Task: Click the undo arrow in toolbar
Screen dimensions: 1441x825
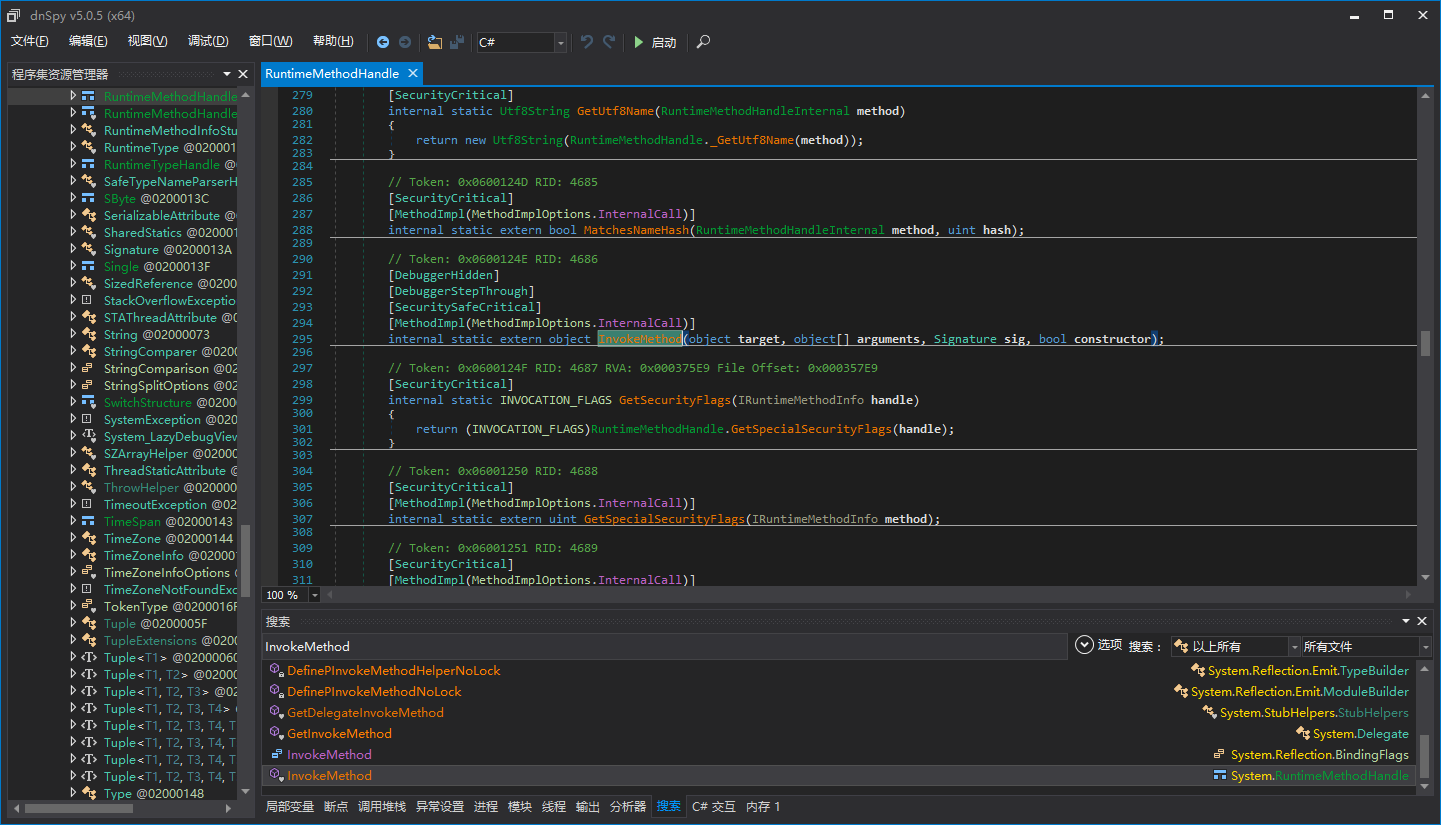Action: pos(587,42)
